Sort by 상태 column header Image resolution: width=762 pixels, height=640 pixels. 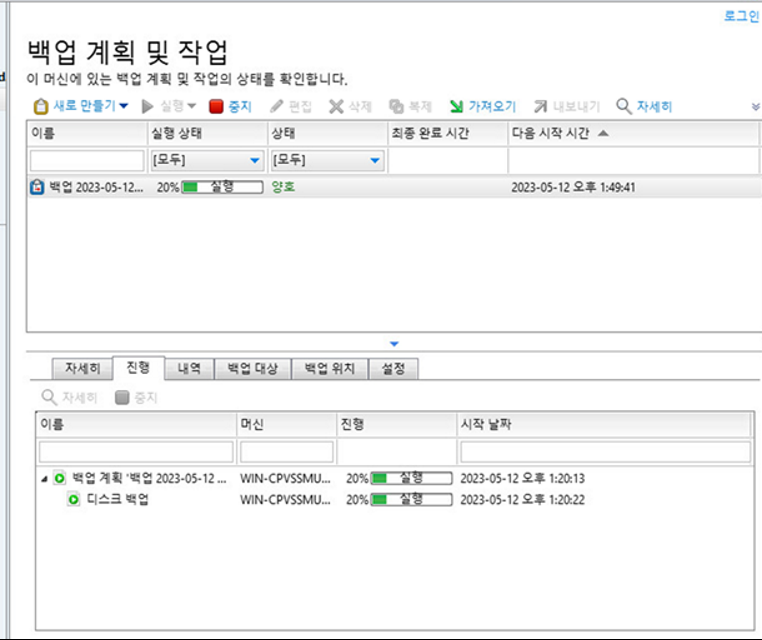click(328, 133)
